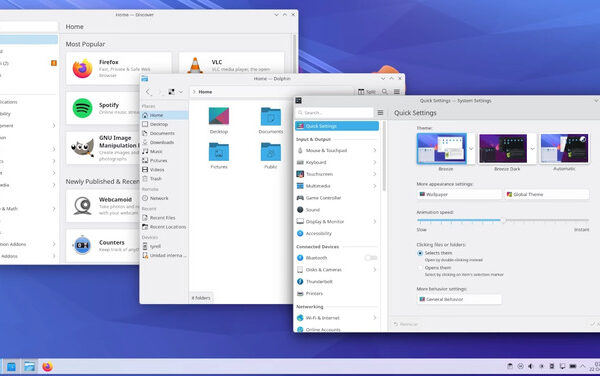600x376 pixels.
Task: Click the Wallpaper button
Action: coord(459,194)
